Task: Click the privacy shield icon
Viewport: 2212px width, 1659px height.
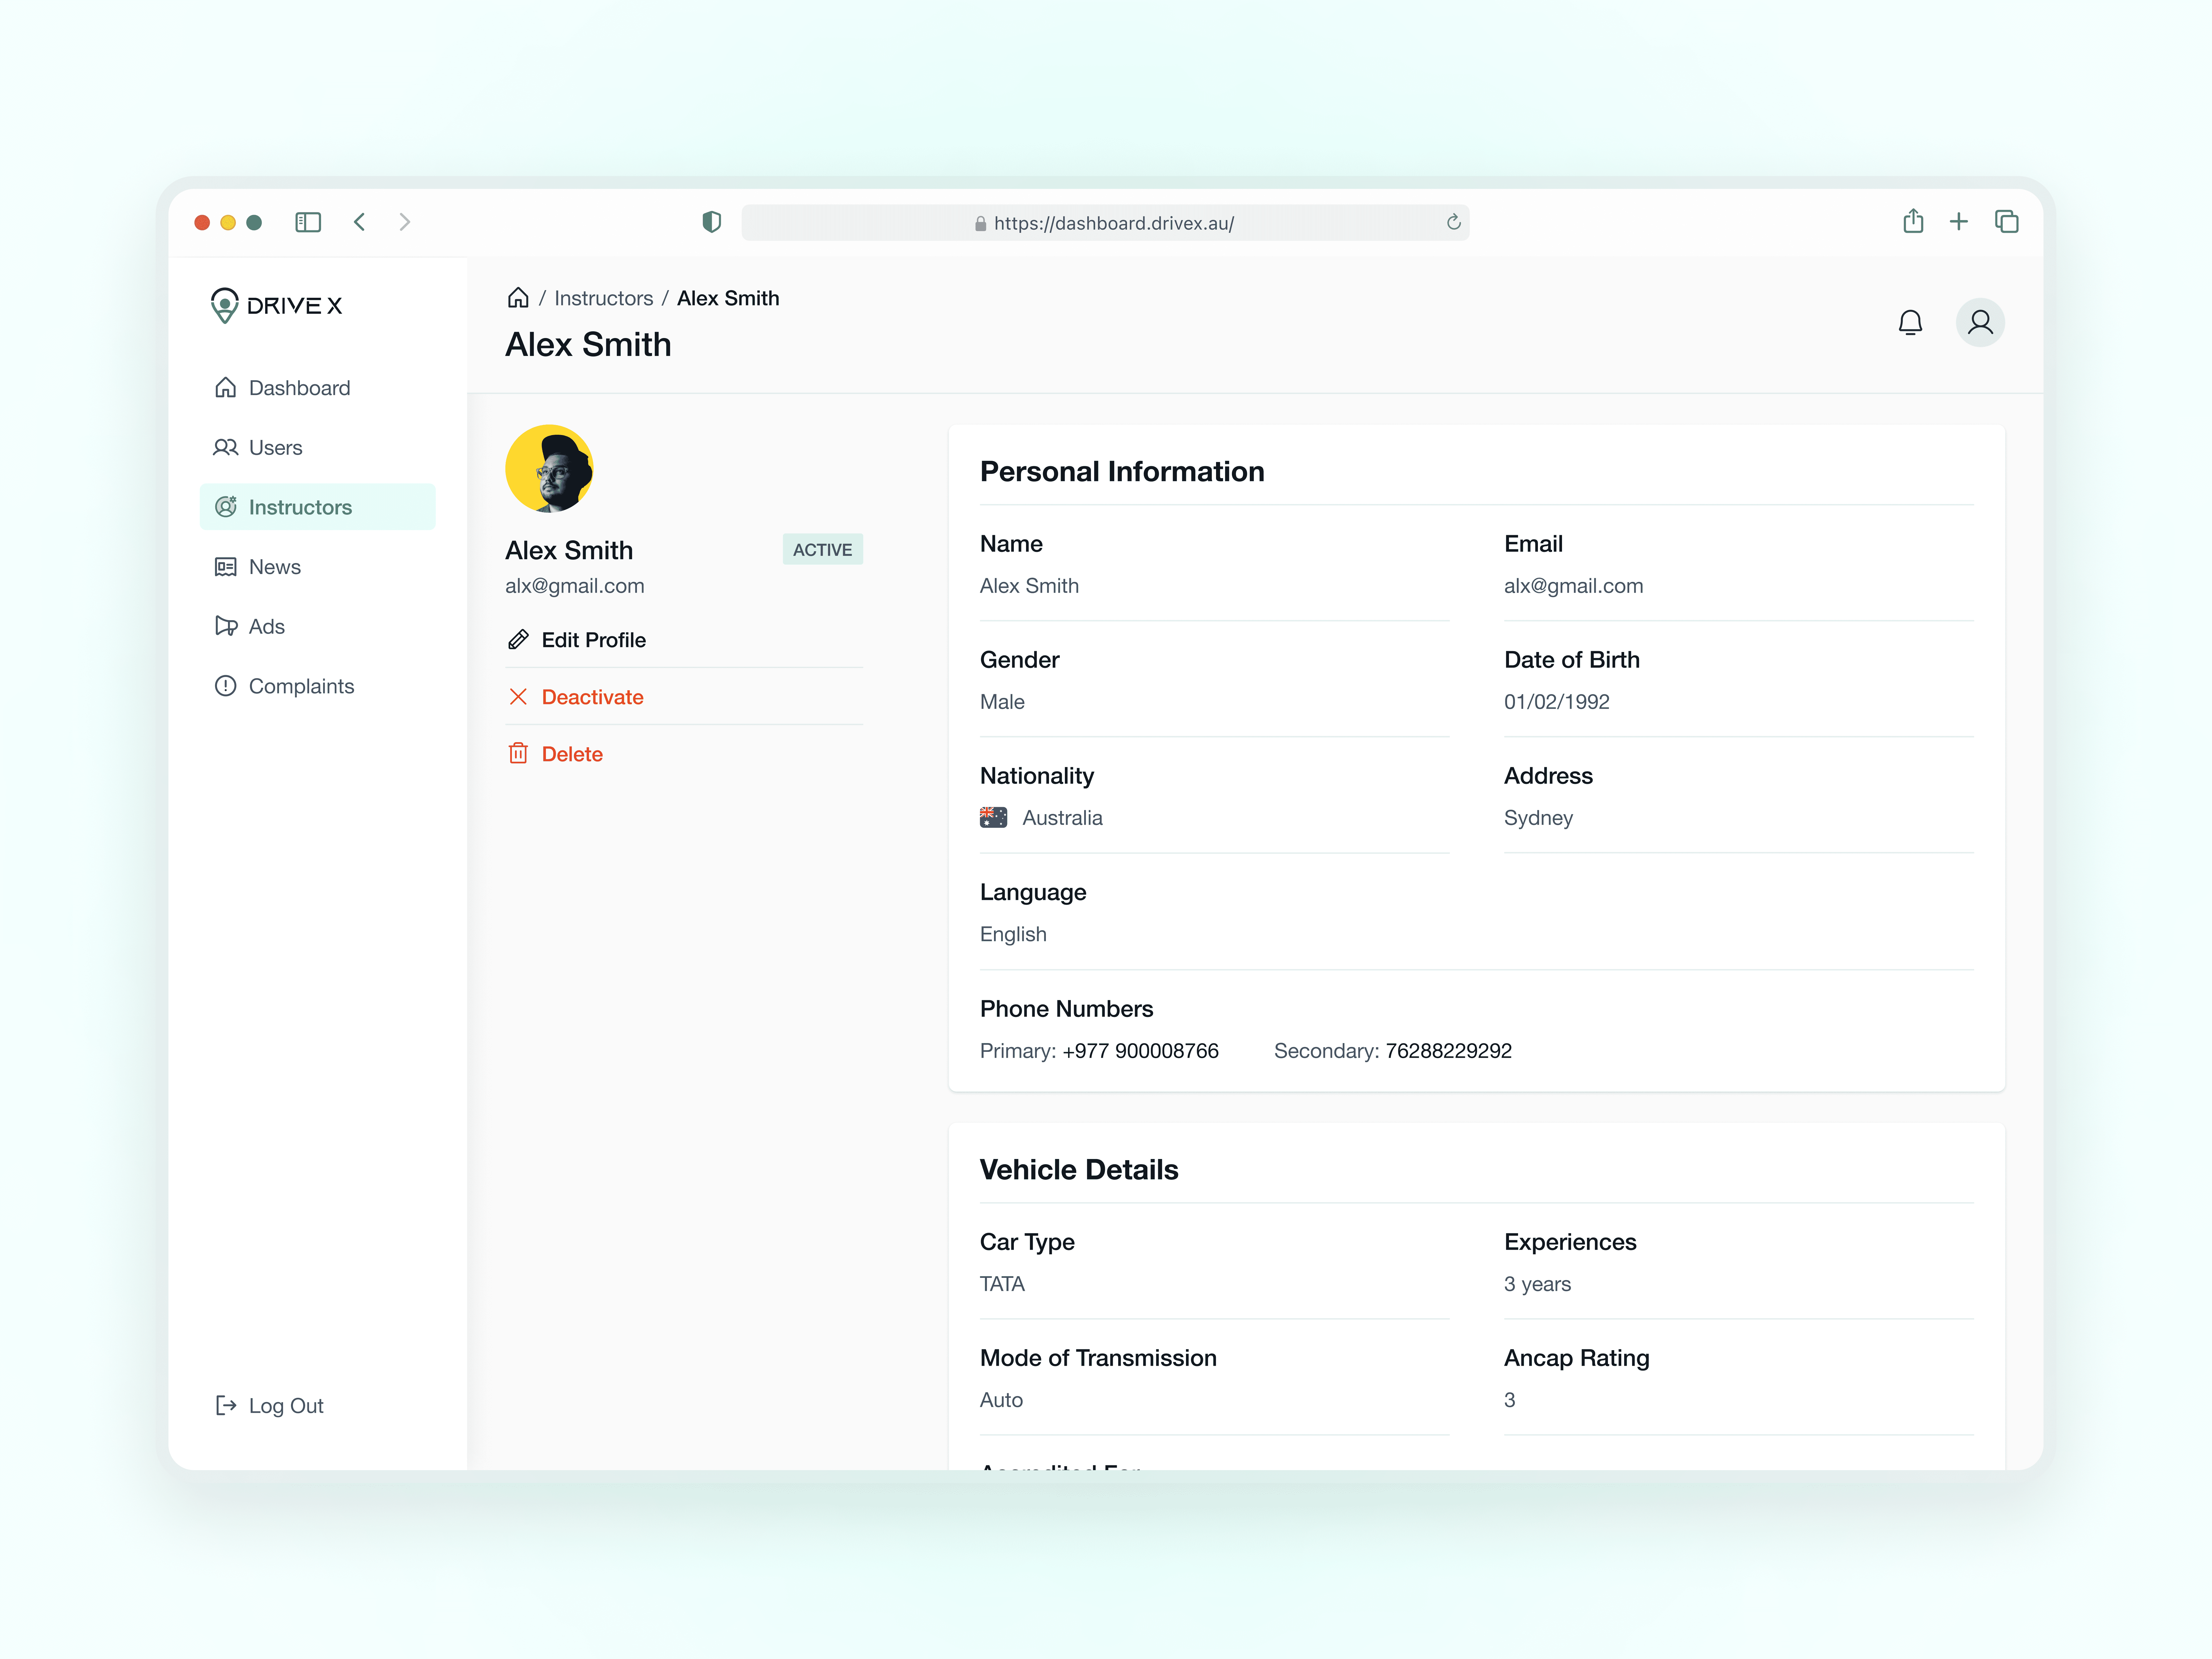Action: [x=711, y=222]
